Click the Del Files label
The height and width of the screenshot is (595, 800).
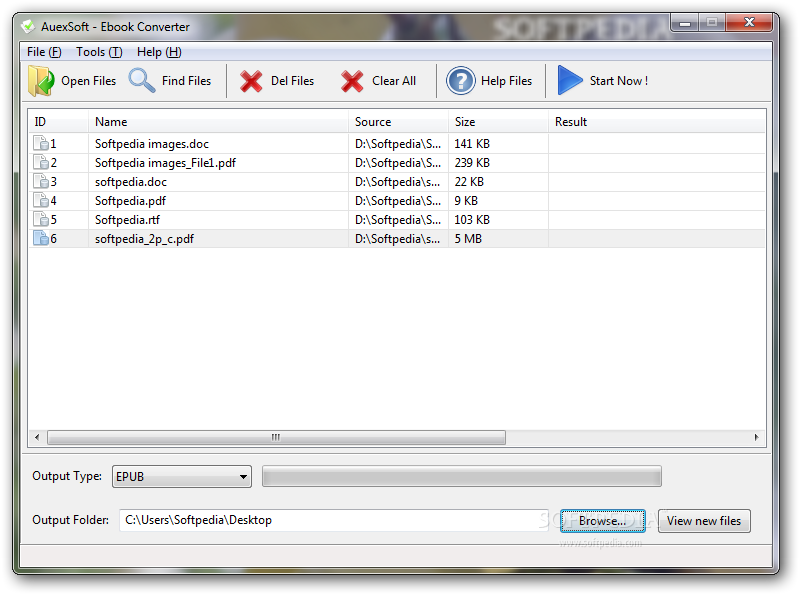click(292, 81)
